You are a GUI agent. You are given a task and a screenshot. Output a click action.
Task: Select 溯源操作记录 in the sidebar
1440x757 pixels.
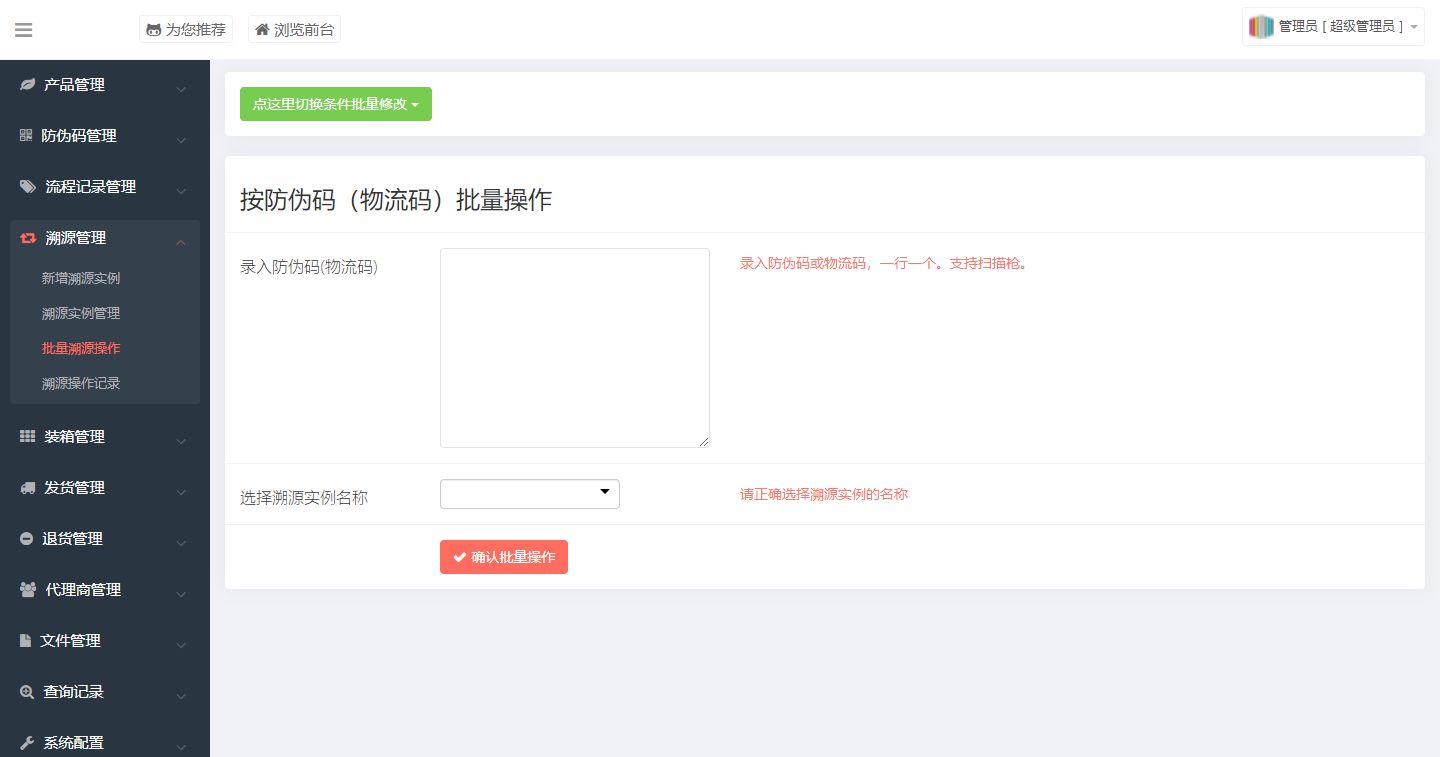click(81, 382)
